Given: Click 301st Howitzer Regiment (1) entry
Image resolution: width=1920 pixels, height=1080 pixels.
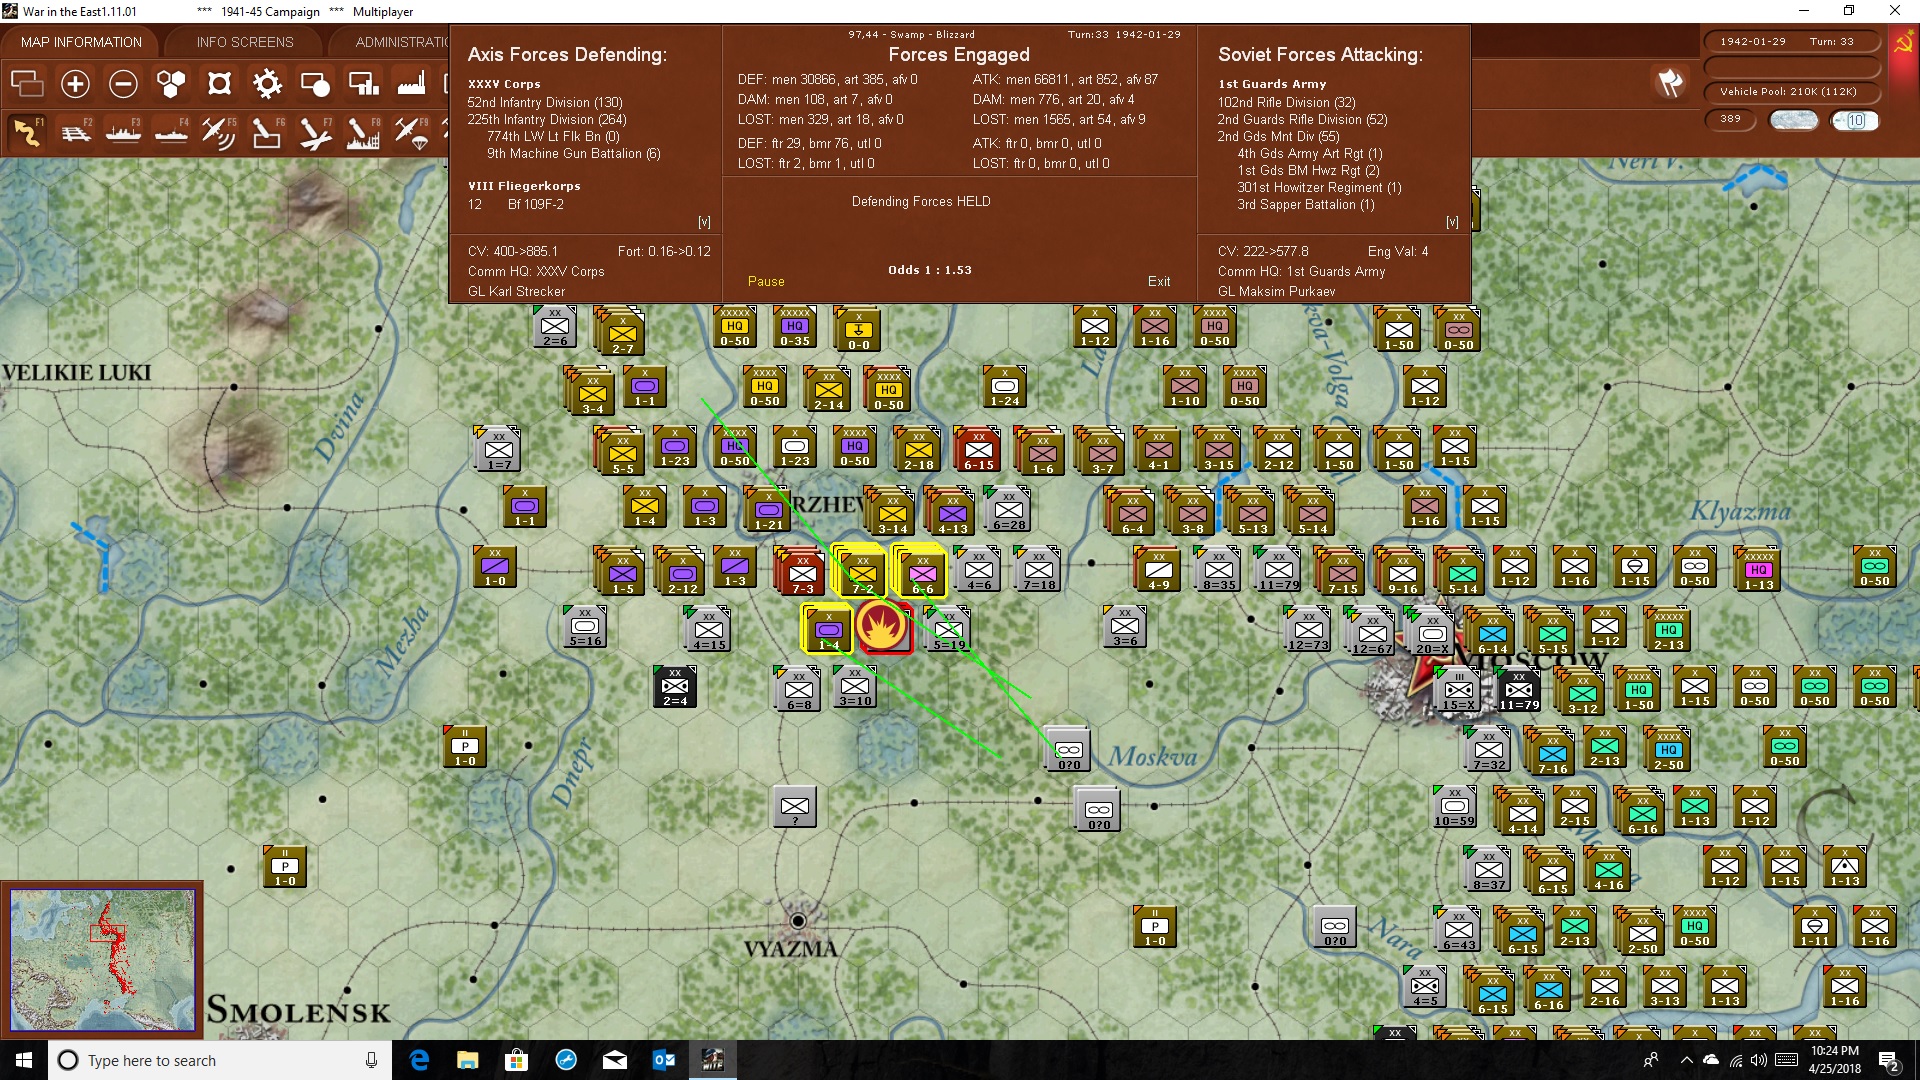Looking at the screenshot, I should coord(1319,187).
